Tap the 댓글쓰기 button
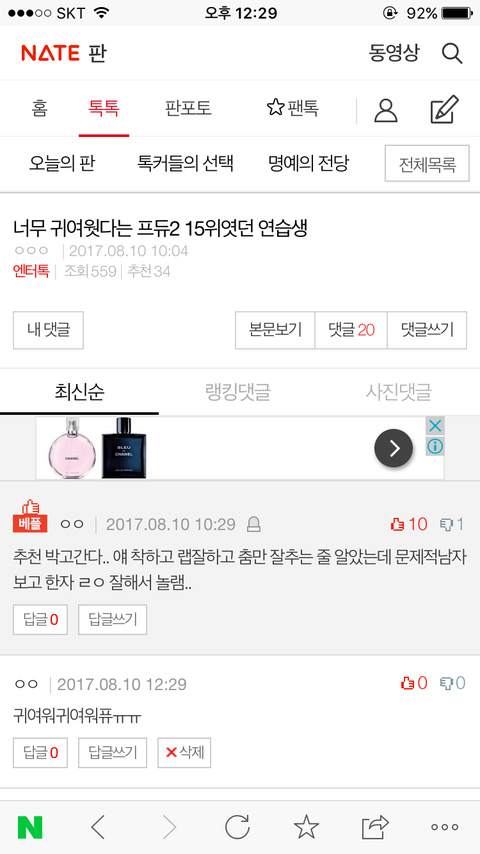Screen dimensions: 480x854 click(427, 330)
